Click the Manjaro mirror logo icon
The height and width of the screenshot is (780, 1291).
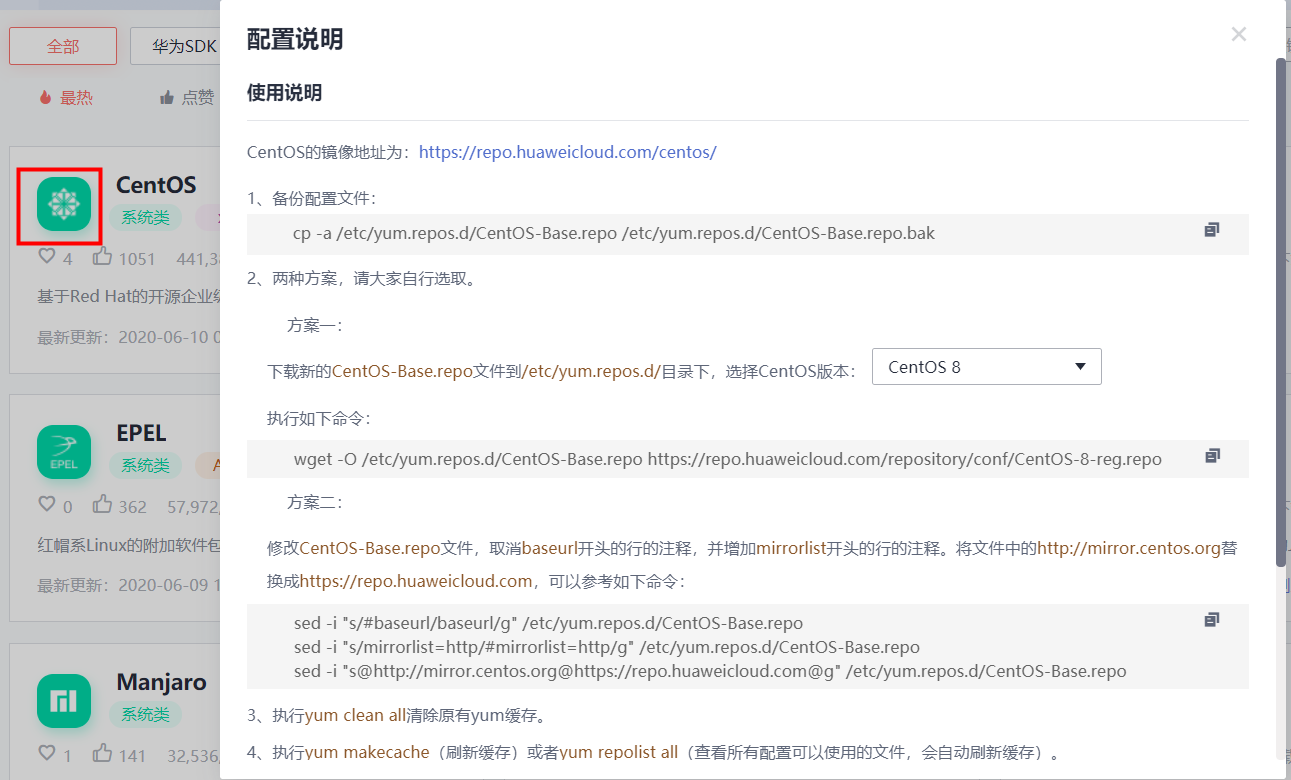coord(64,700)
